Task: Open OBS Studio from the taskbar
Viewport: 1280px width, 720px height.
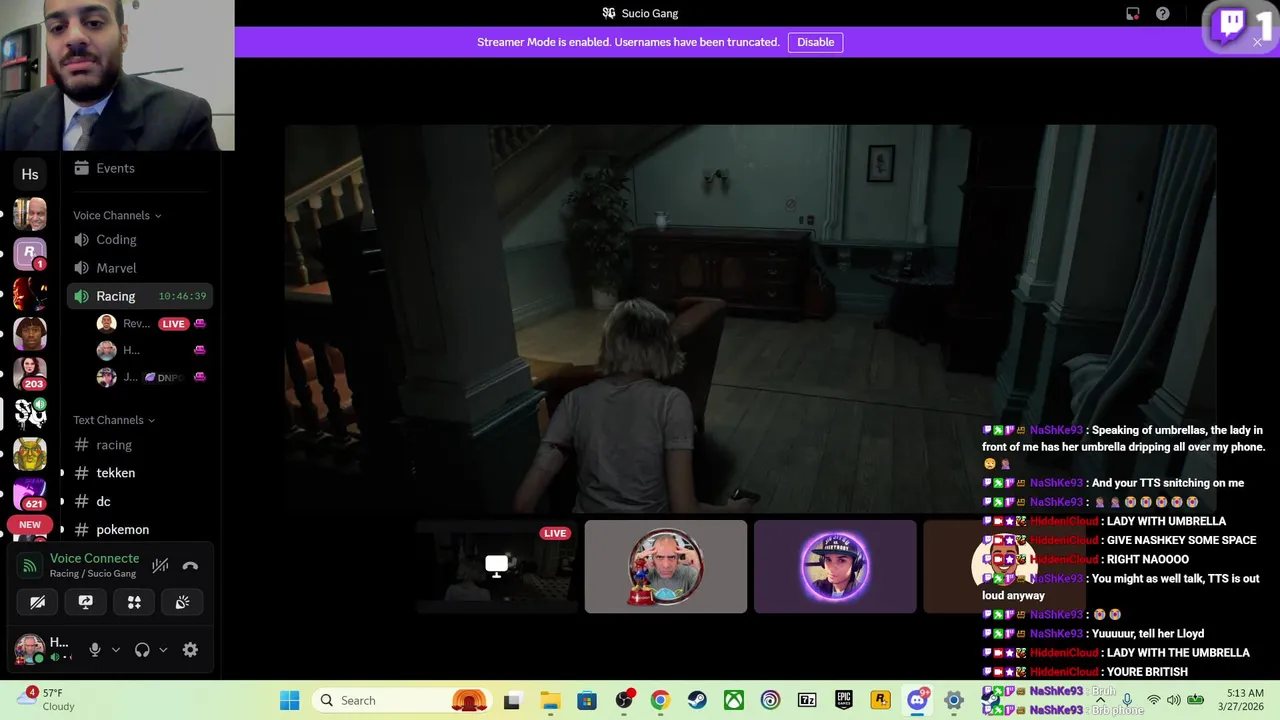Action: coord(624,700)
